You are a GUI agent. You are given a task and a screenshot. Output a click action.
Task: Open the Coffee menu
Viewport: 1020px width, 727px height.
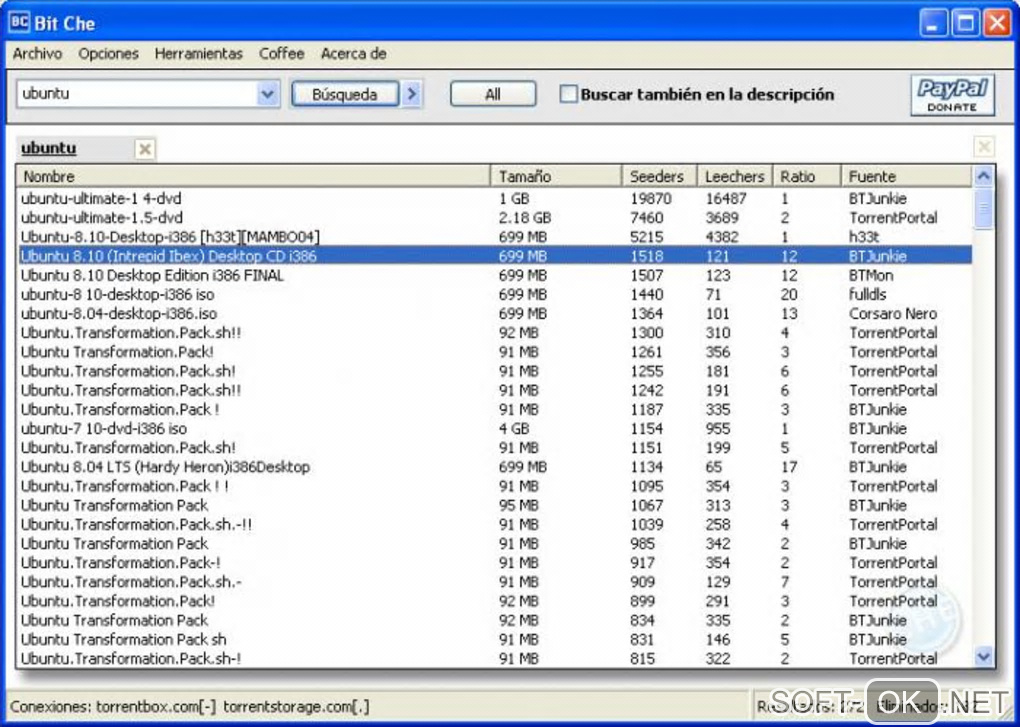point(281,53)
